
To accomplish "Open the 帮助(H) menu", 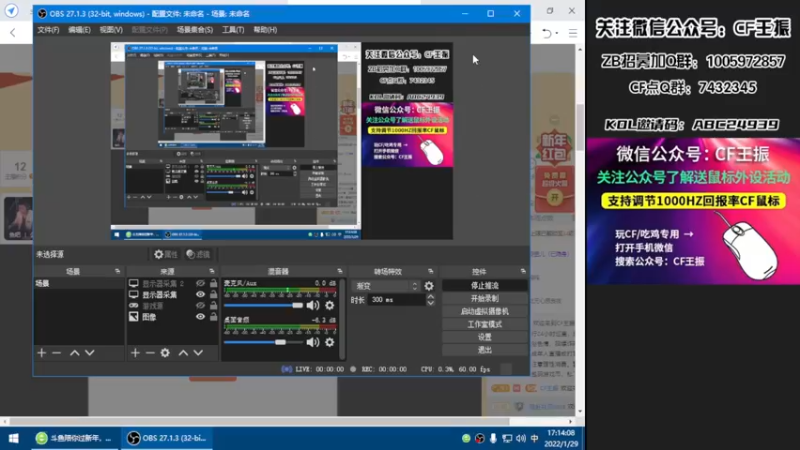I will point(265,30).
